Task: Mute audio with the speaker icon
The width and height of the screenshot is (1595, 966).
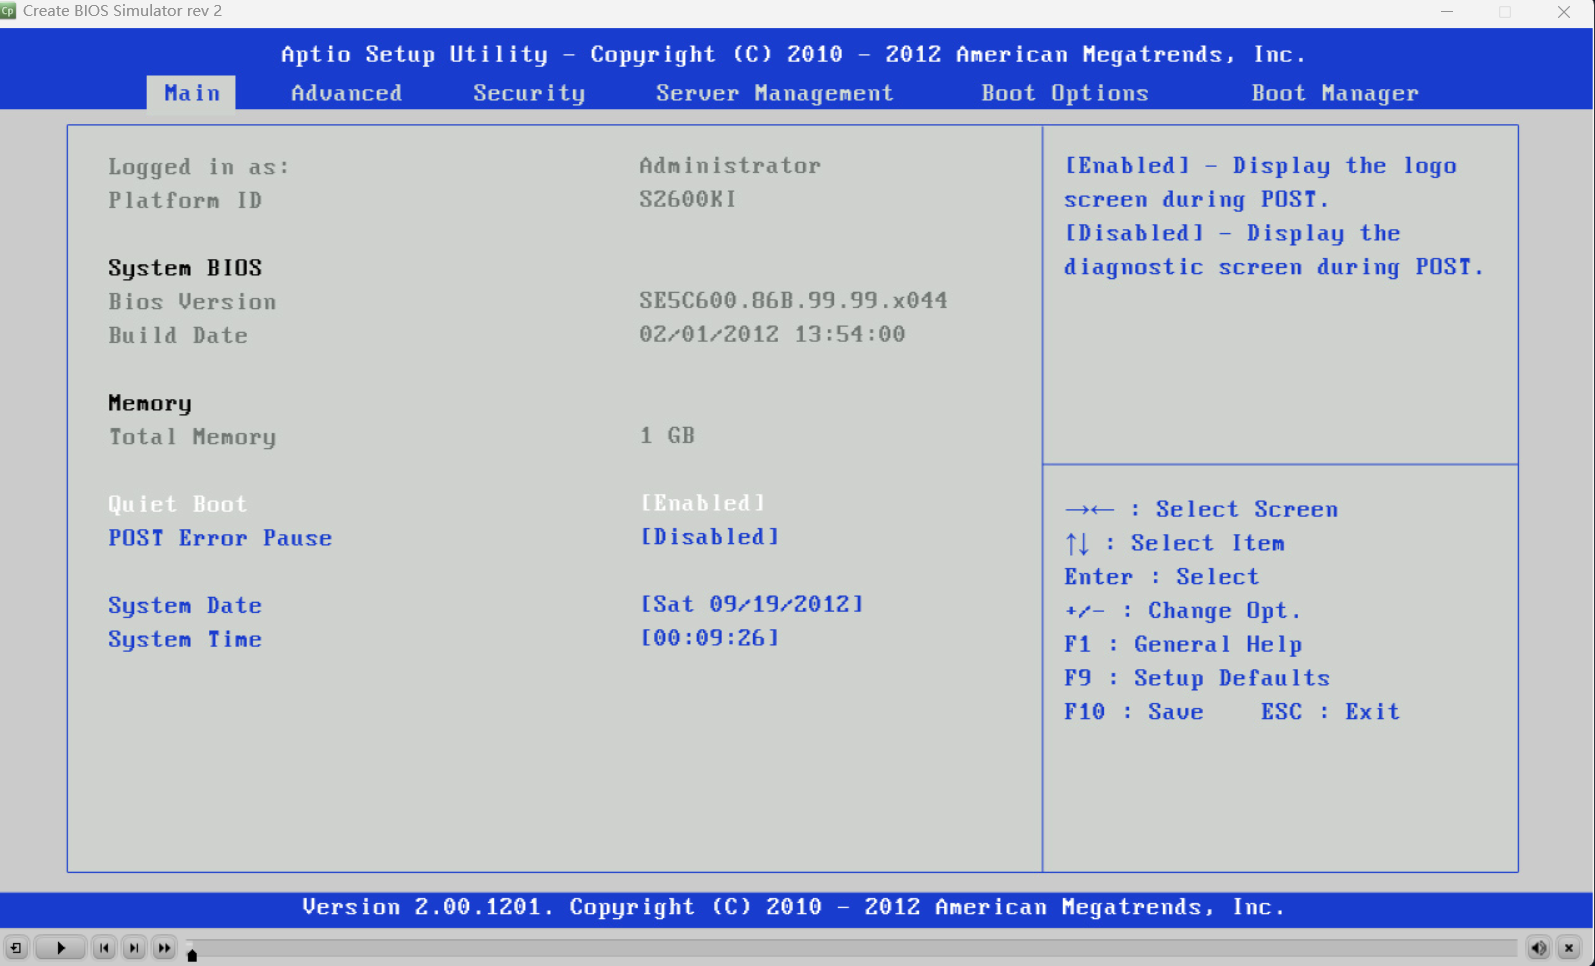Action: tap(1538, 948)
